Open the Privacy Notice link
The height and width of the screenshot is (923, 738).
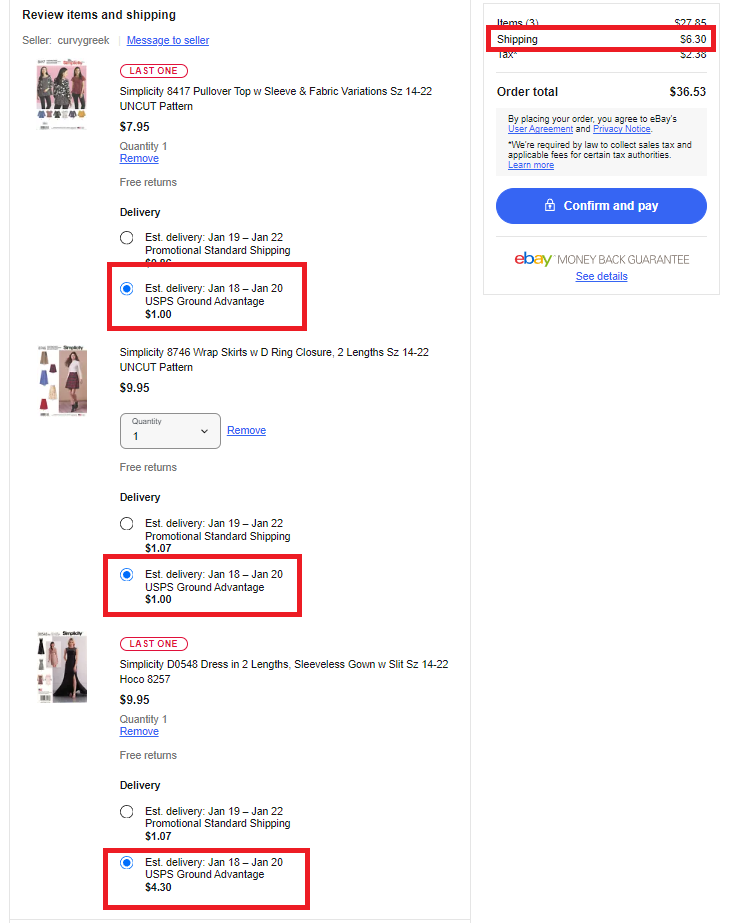pyautogui.click(x=621, y=129)
